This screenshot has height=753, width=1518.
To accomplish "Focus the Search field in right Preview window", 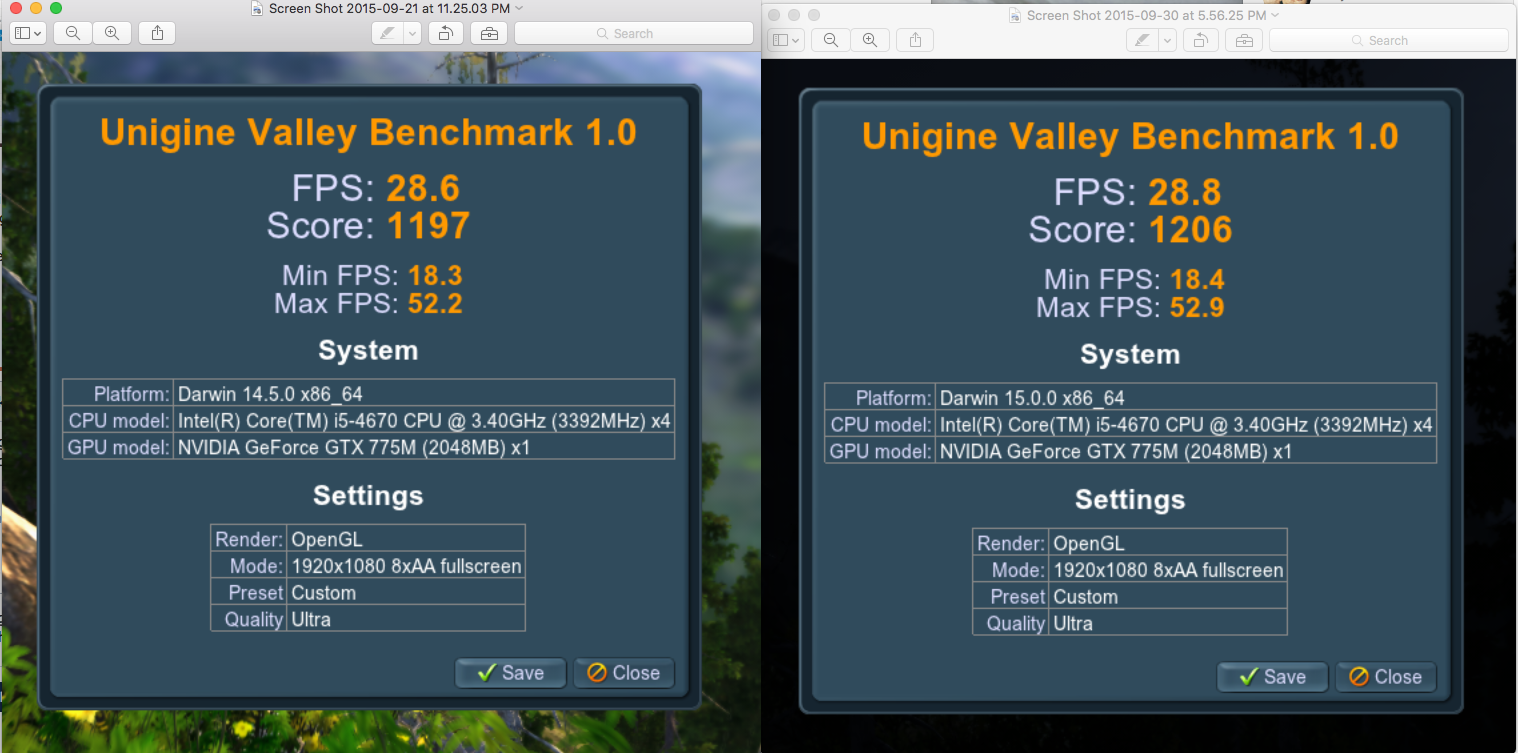I will 1388,40.
